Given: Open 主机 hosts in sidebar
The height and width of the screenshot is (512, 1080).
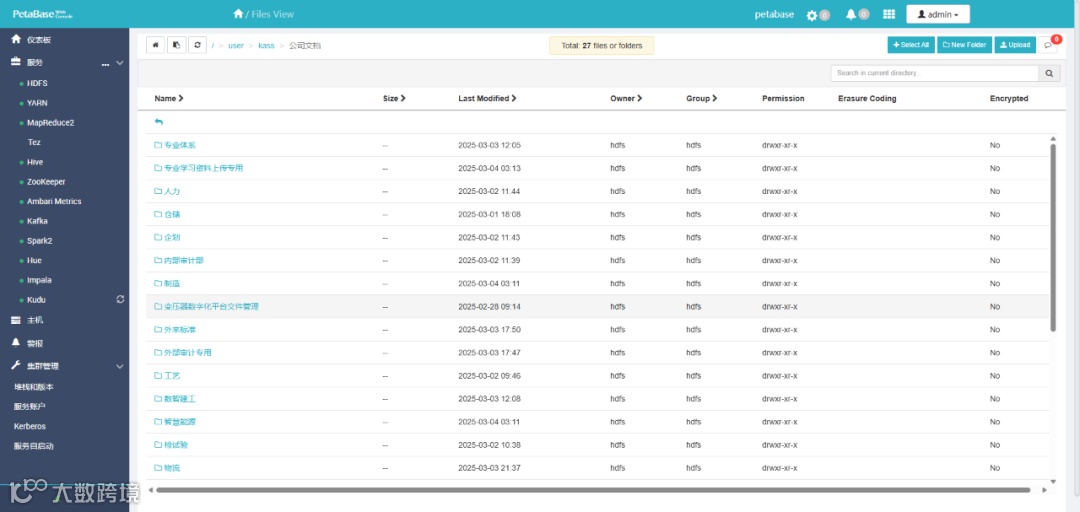Looking at the screenshot, I should tap(35, 320).
